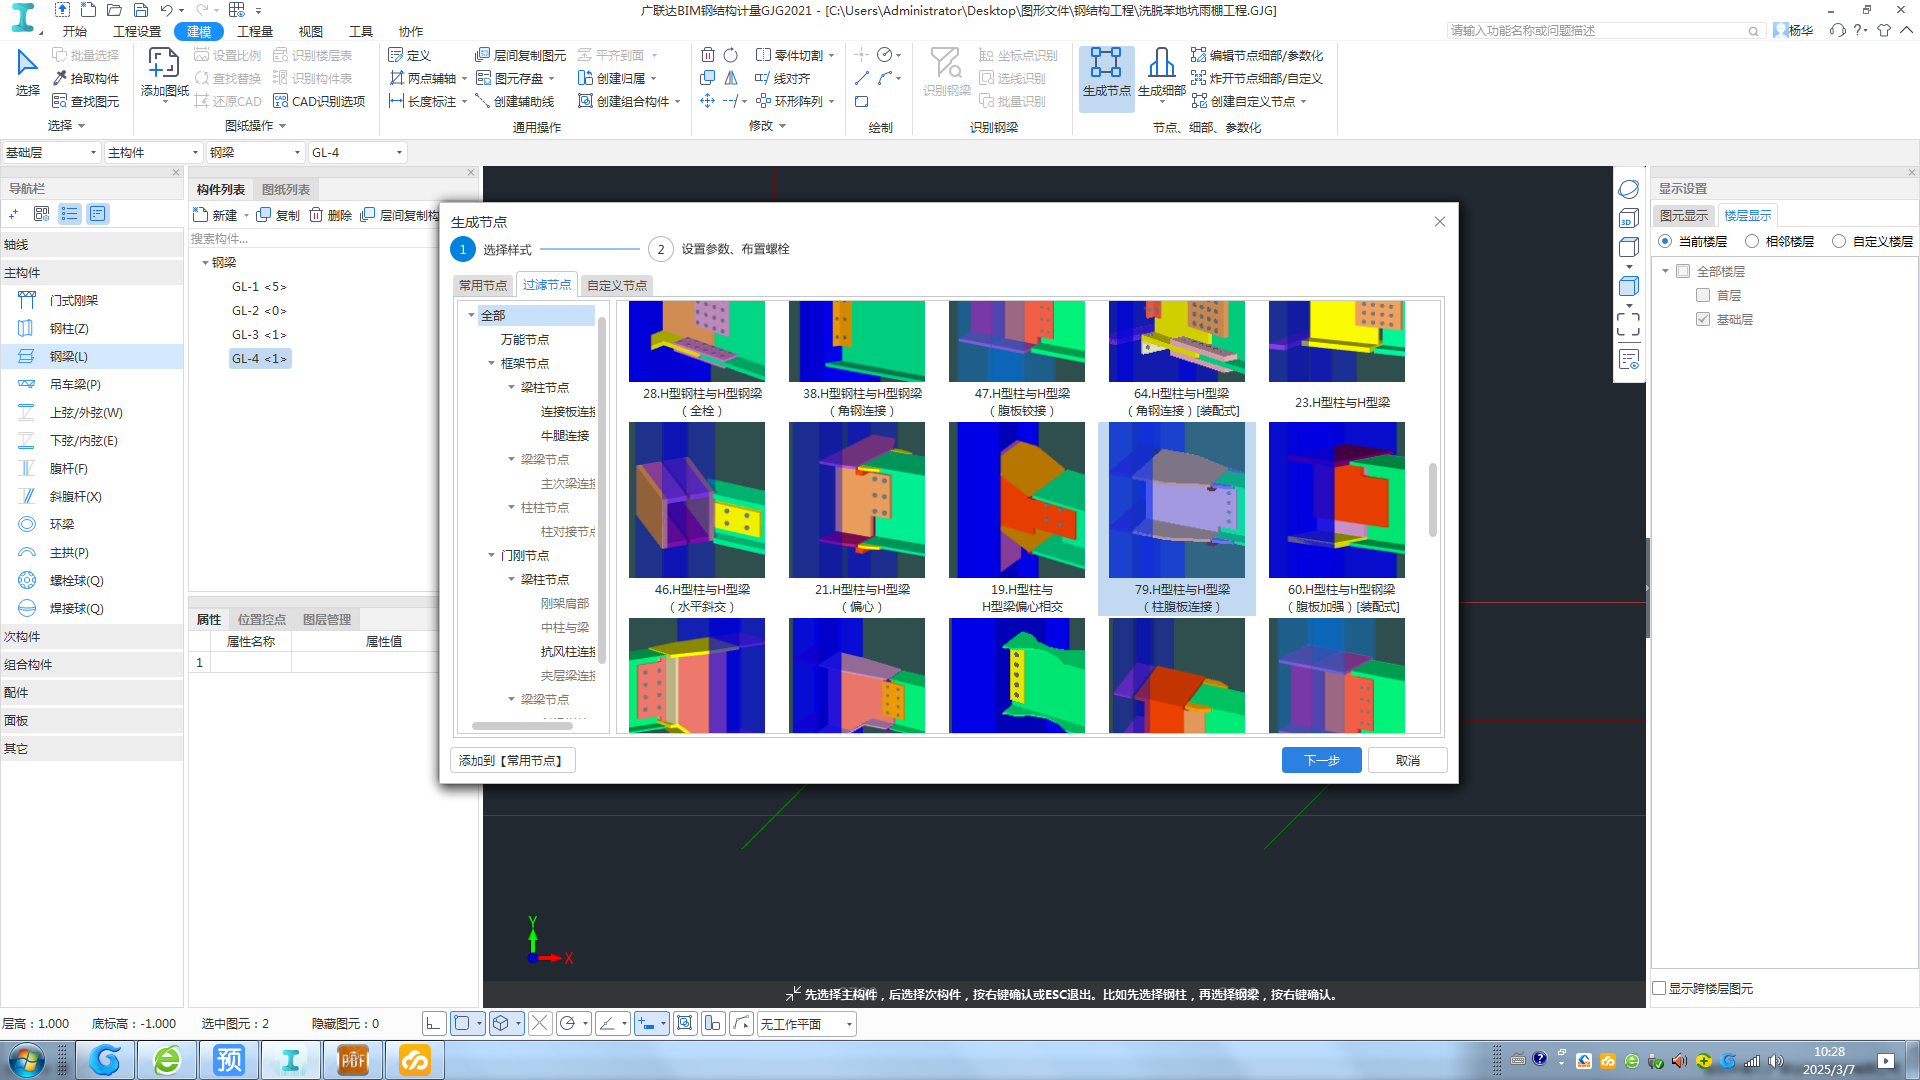Toggle the 首层 checkbox

tap(1703, 295)
